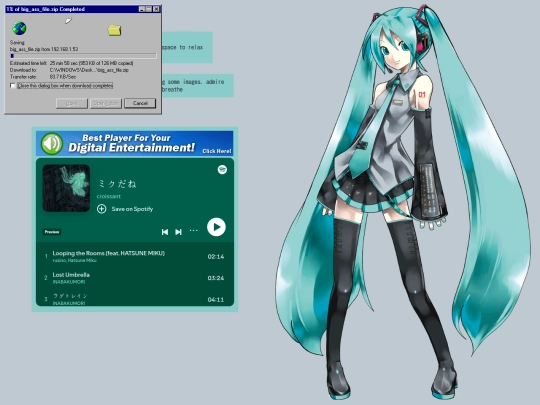The image size is (540, 405).
Task: Click INABAKUMORI artist under Lost Umbrella
Action: [x=69, y=282]
